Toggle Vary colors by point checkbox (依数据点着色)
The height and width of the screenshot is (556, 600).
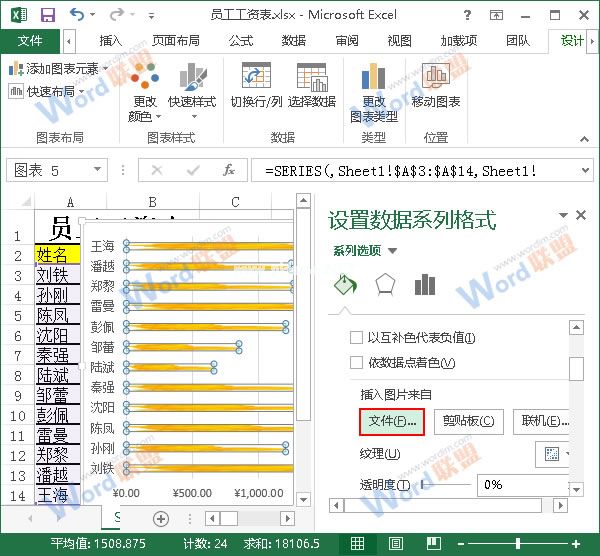point(356,363)
